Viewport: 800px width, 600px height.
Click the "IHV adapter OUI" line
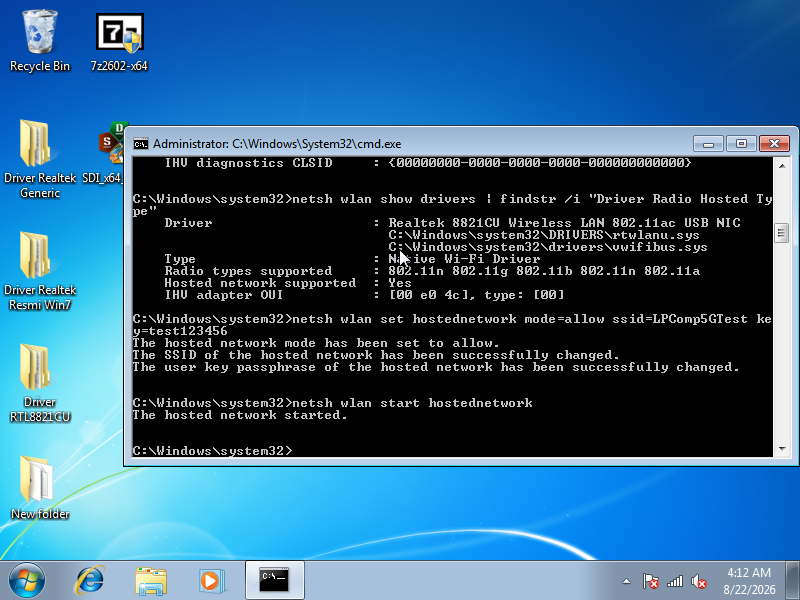364,295
